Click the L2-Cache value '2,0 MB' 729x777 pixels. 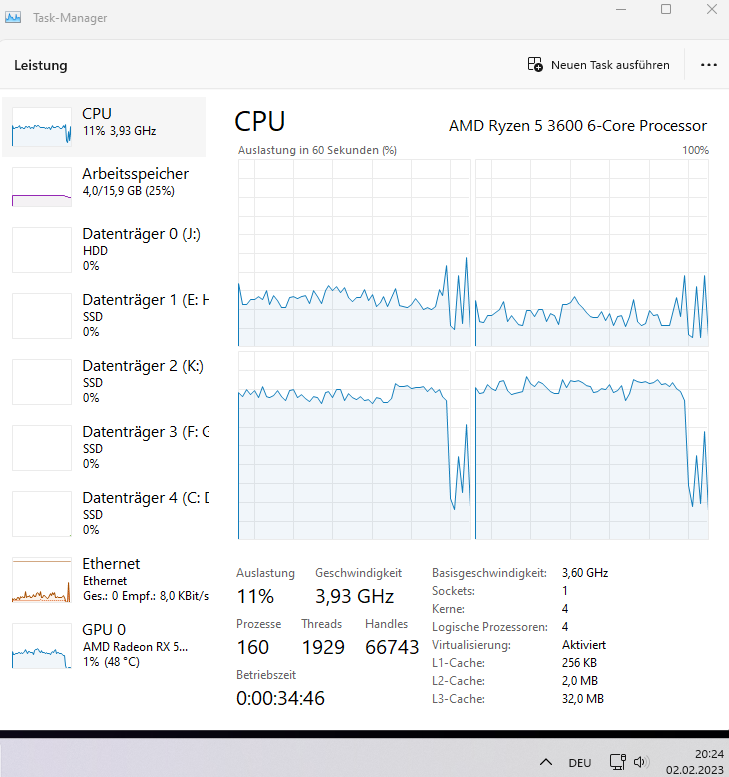click(580, 681)
